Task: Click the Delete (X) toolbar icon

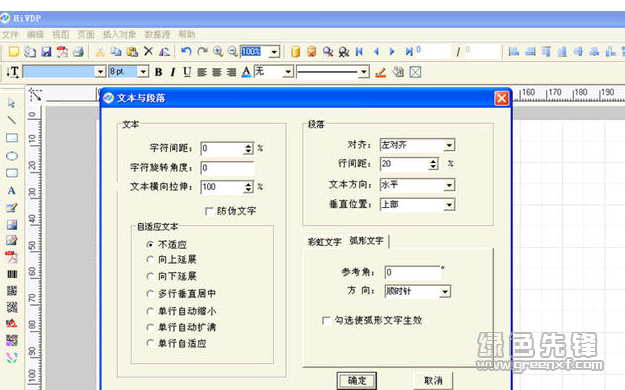Action: pos(148,51)
